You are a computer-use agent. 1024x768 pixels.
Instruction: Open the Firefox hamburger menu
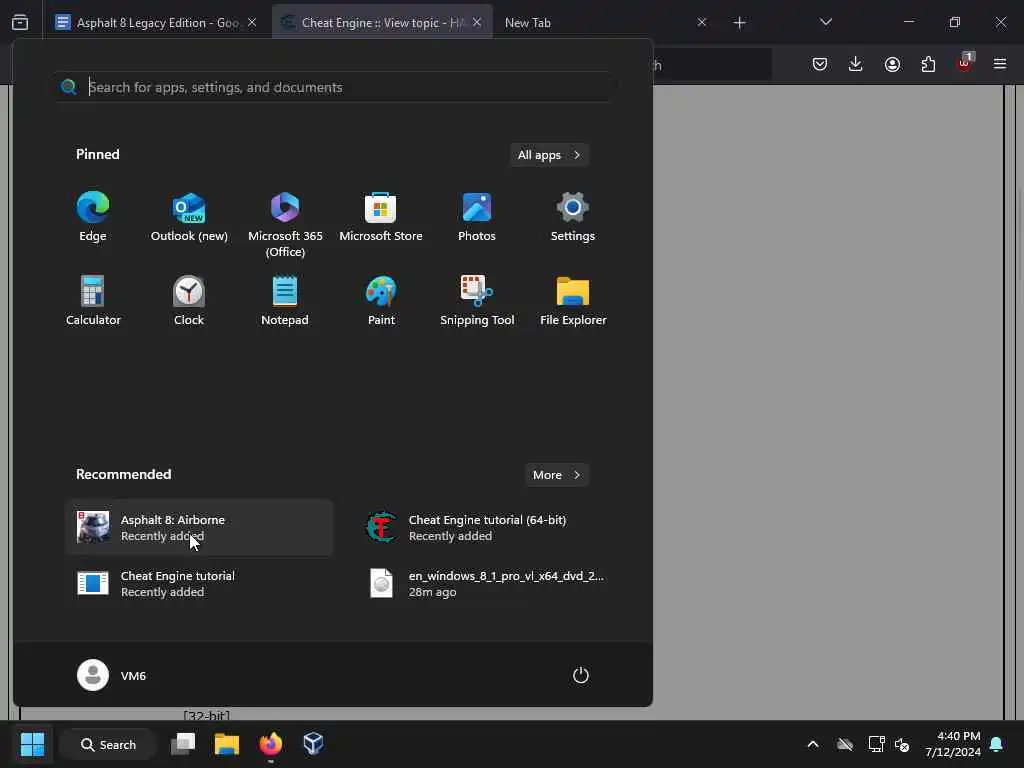[x=1000, y=64]
